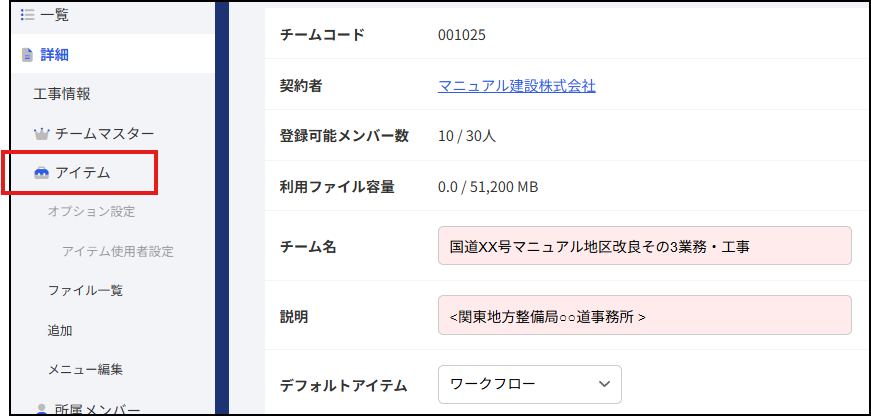Image resolution: width=871 pixels, height=416 pixels.
Task: Click the crown icon for チームマスター
Action: click(42, 134)
